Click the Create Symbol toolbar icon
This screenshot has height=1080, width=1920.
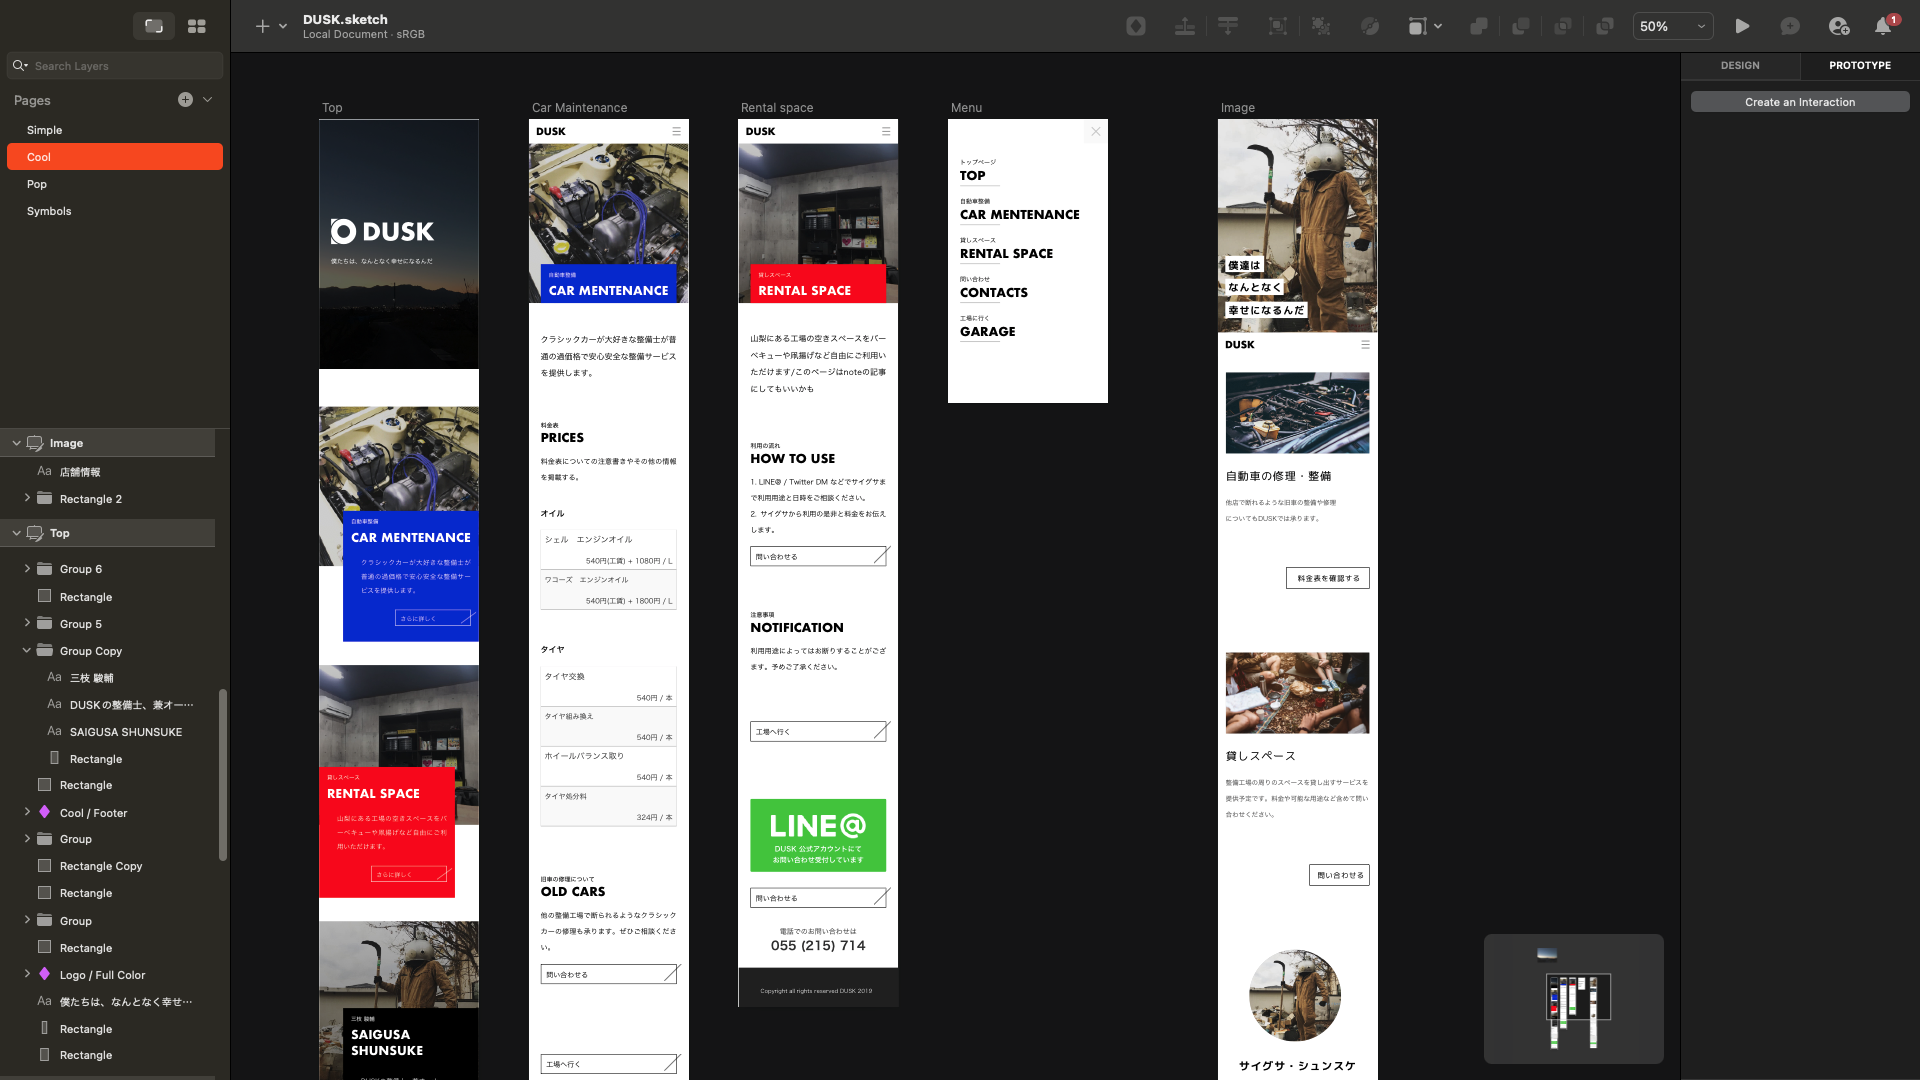point(1135,27)
